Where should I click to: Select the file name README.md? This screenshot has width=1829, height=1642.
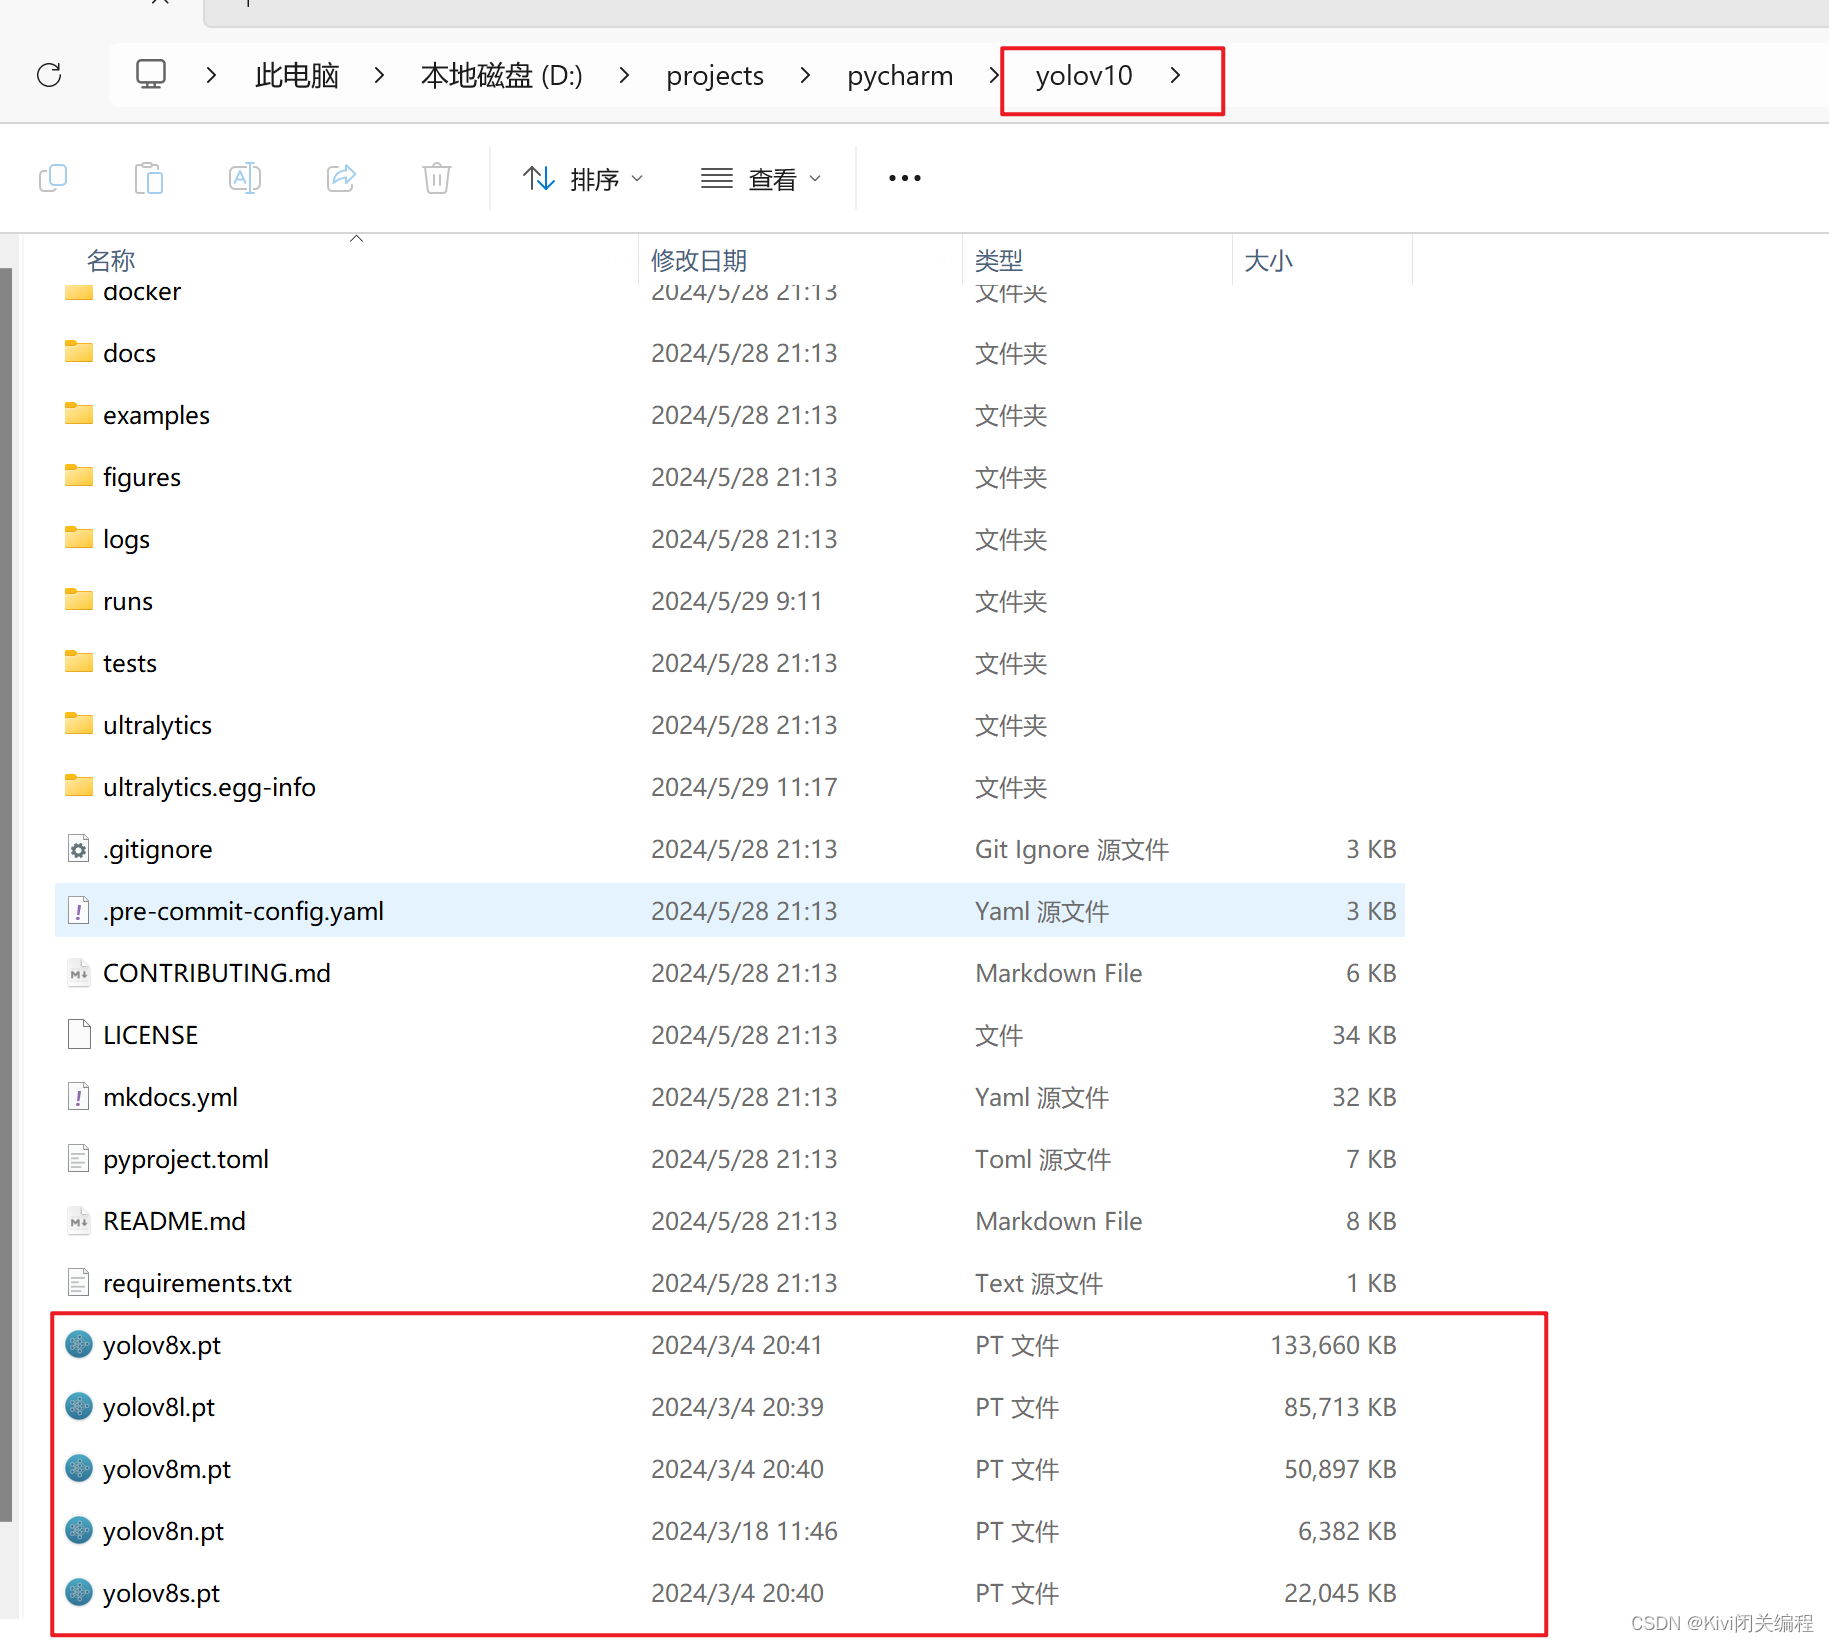tap(174, 1222)
